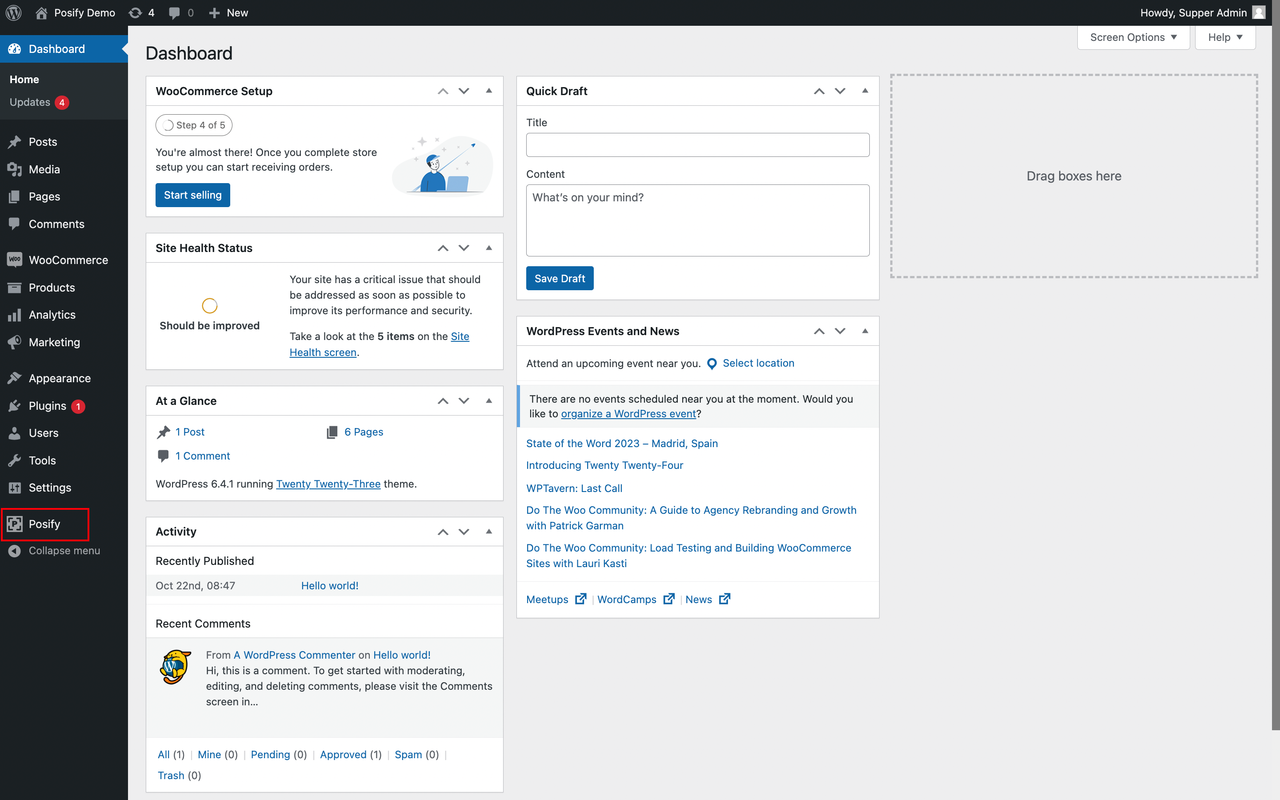Viewport: 1280px width, 800px height.
Task: Click the Supper Admin avatar
Action: click(x=1258, y=13)
